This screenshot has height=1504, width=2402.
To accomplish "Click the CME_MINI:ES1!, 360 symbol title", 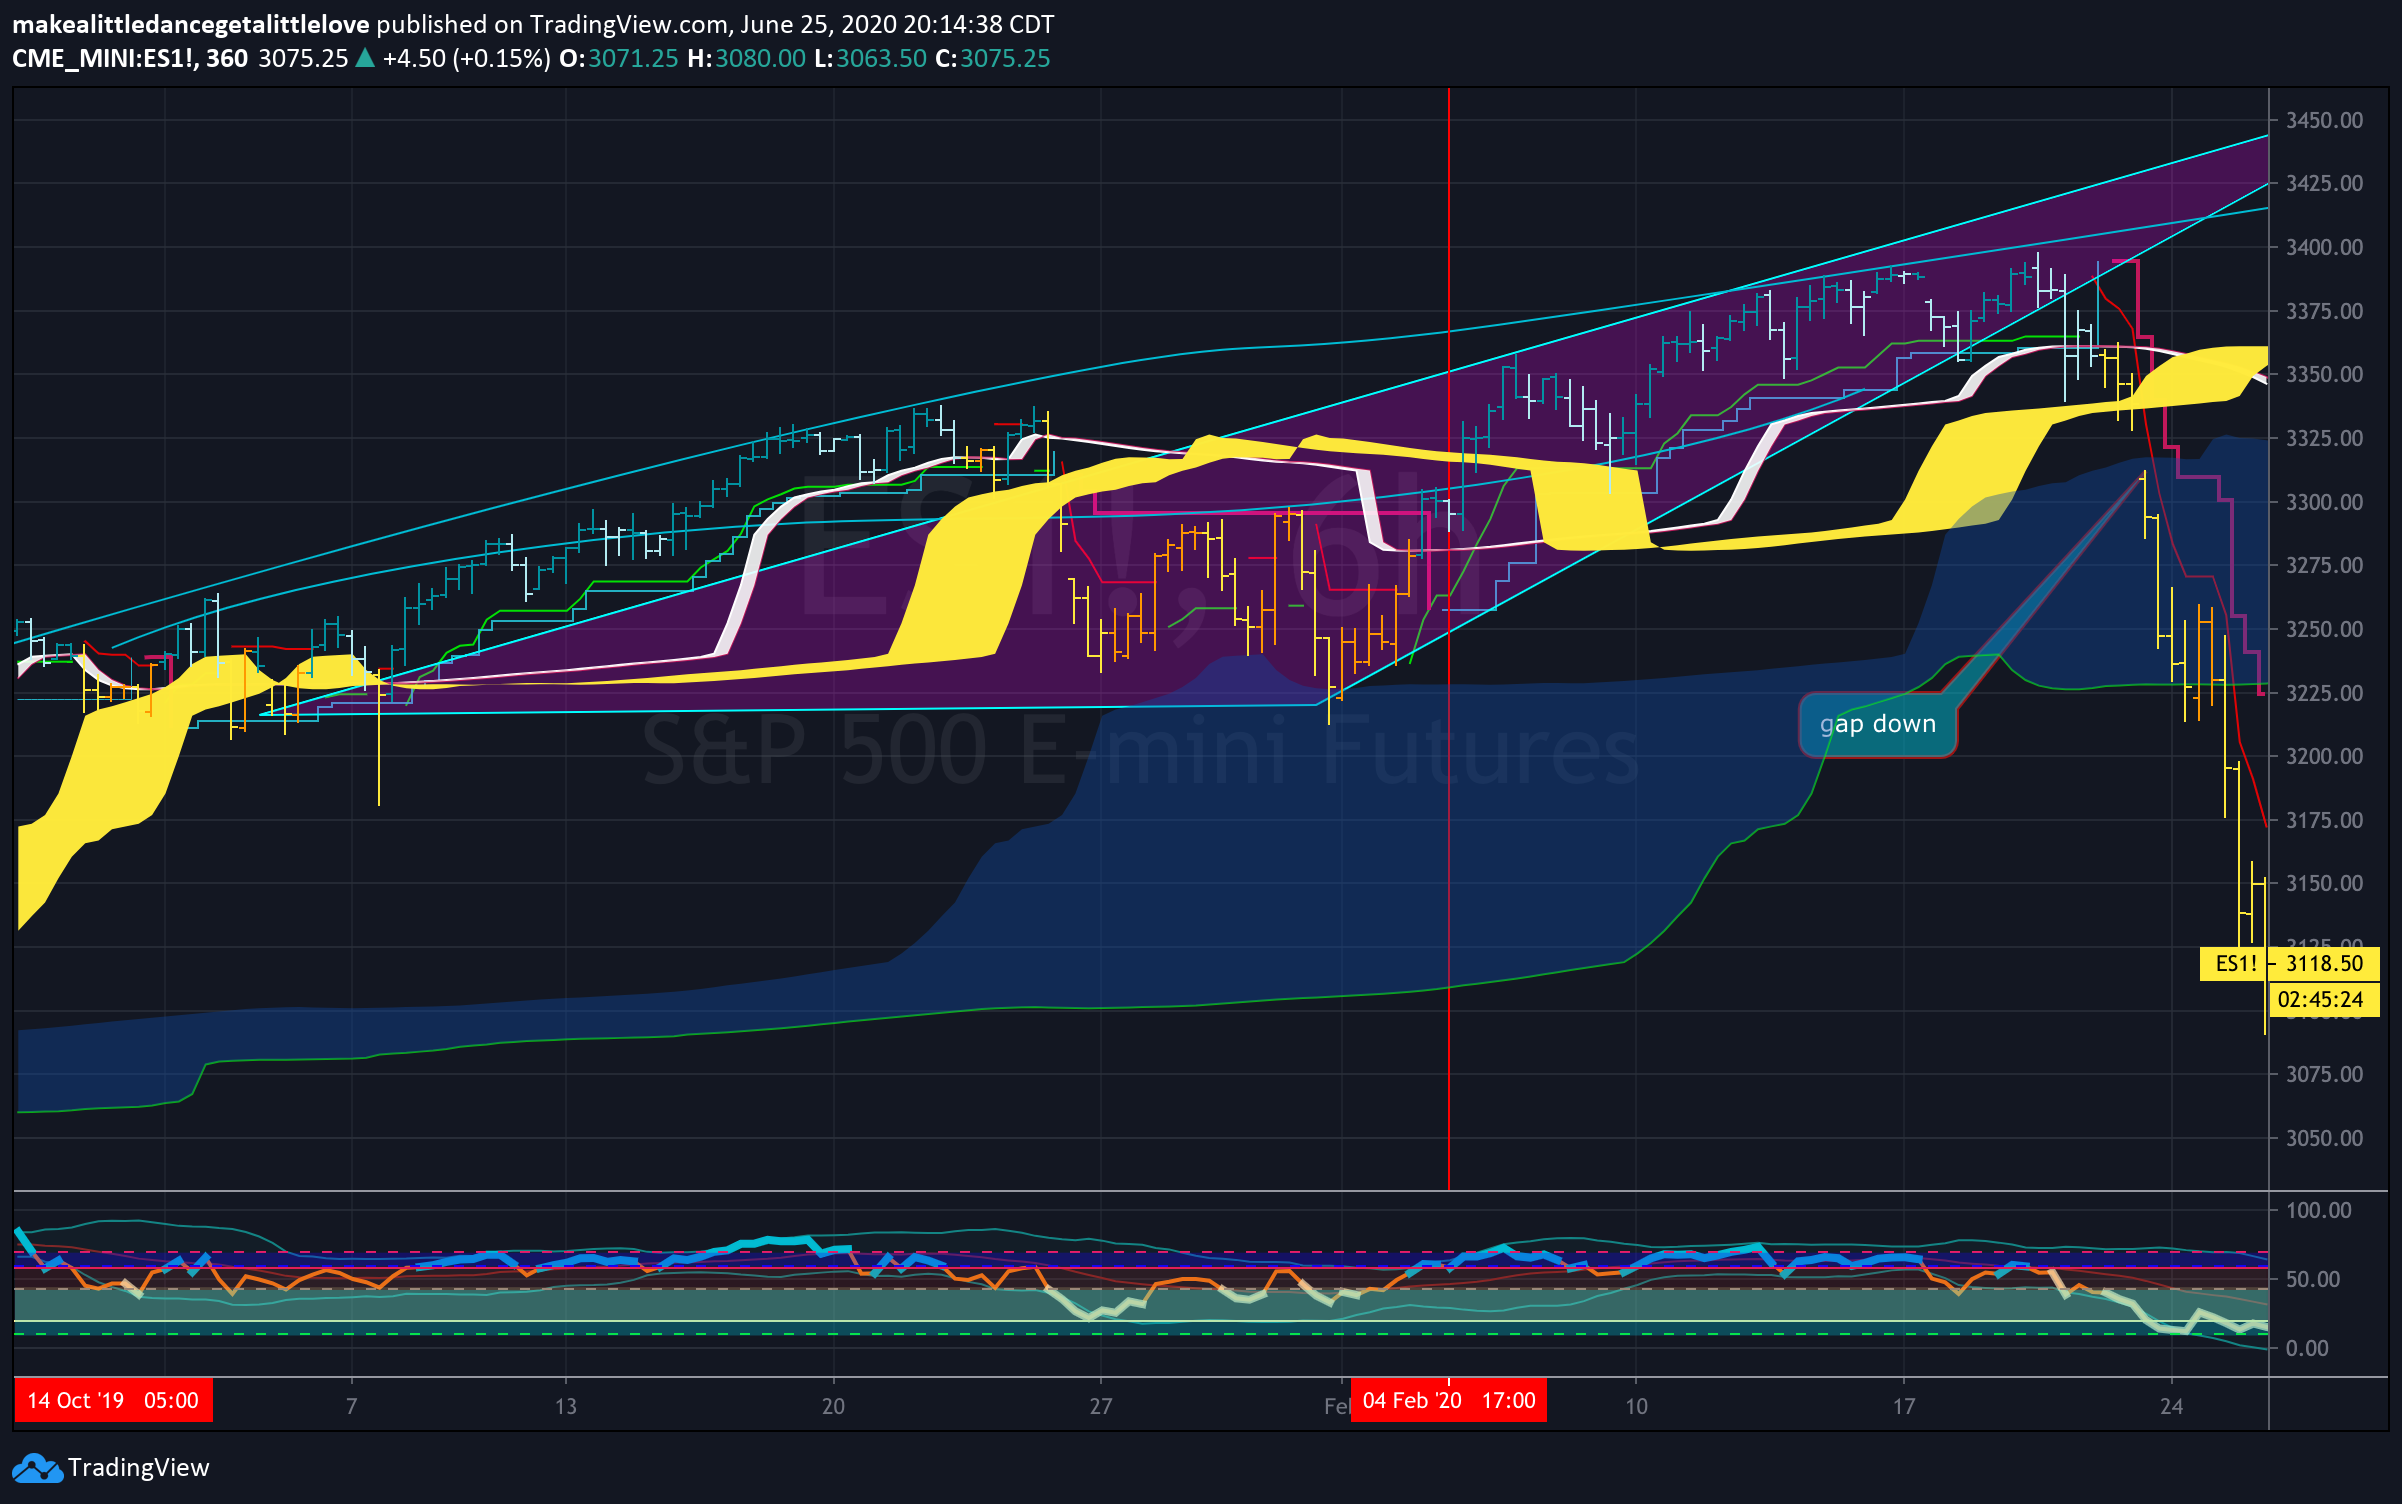I will [x=130, y=59].
